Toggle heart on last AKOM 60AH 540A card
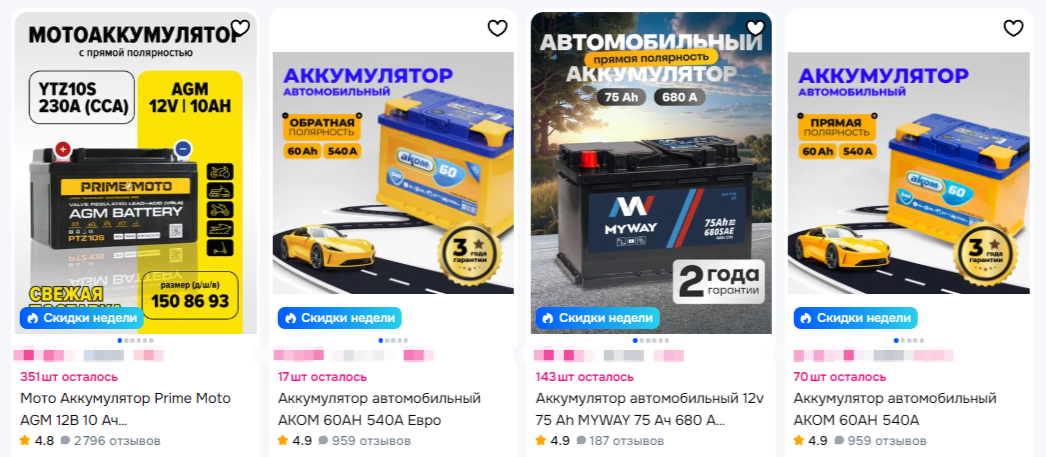 pyautogui.click(x=1013, y=28)
